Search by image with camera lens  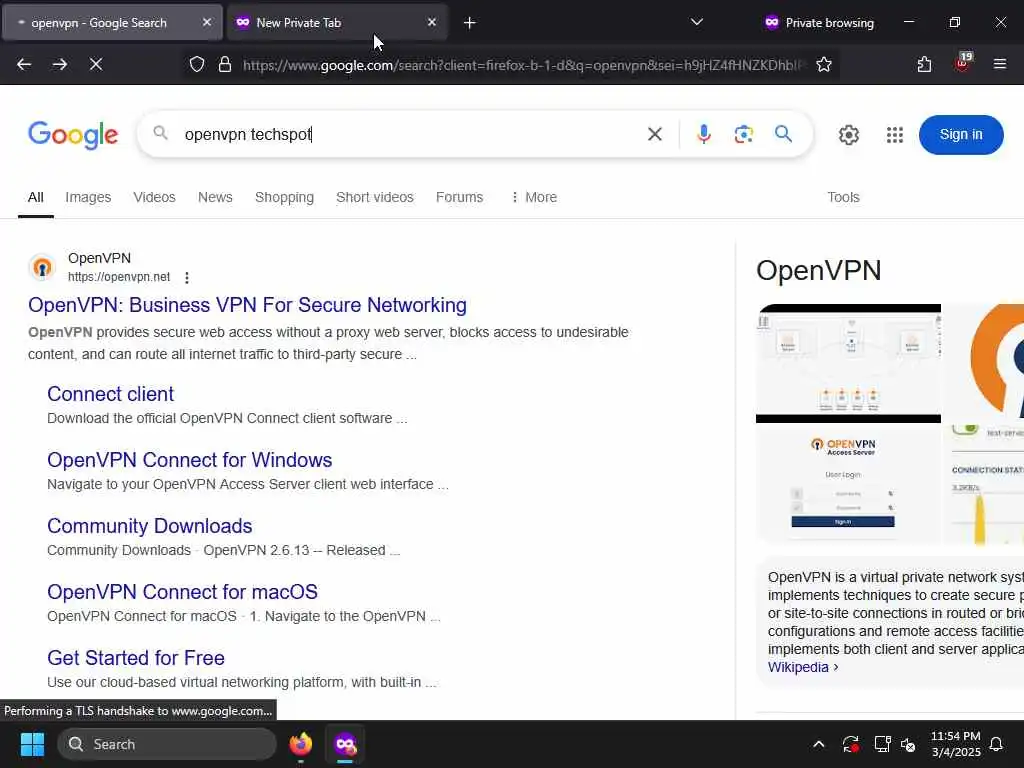pos(743,135)
